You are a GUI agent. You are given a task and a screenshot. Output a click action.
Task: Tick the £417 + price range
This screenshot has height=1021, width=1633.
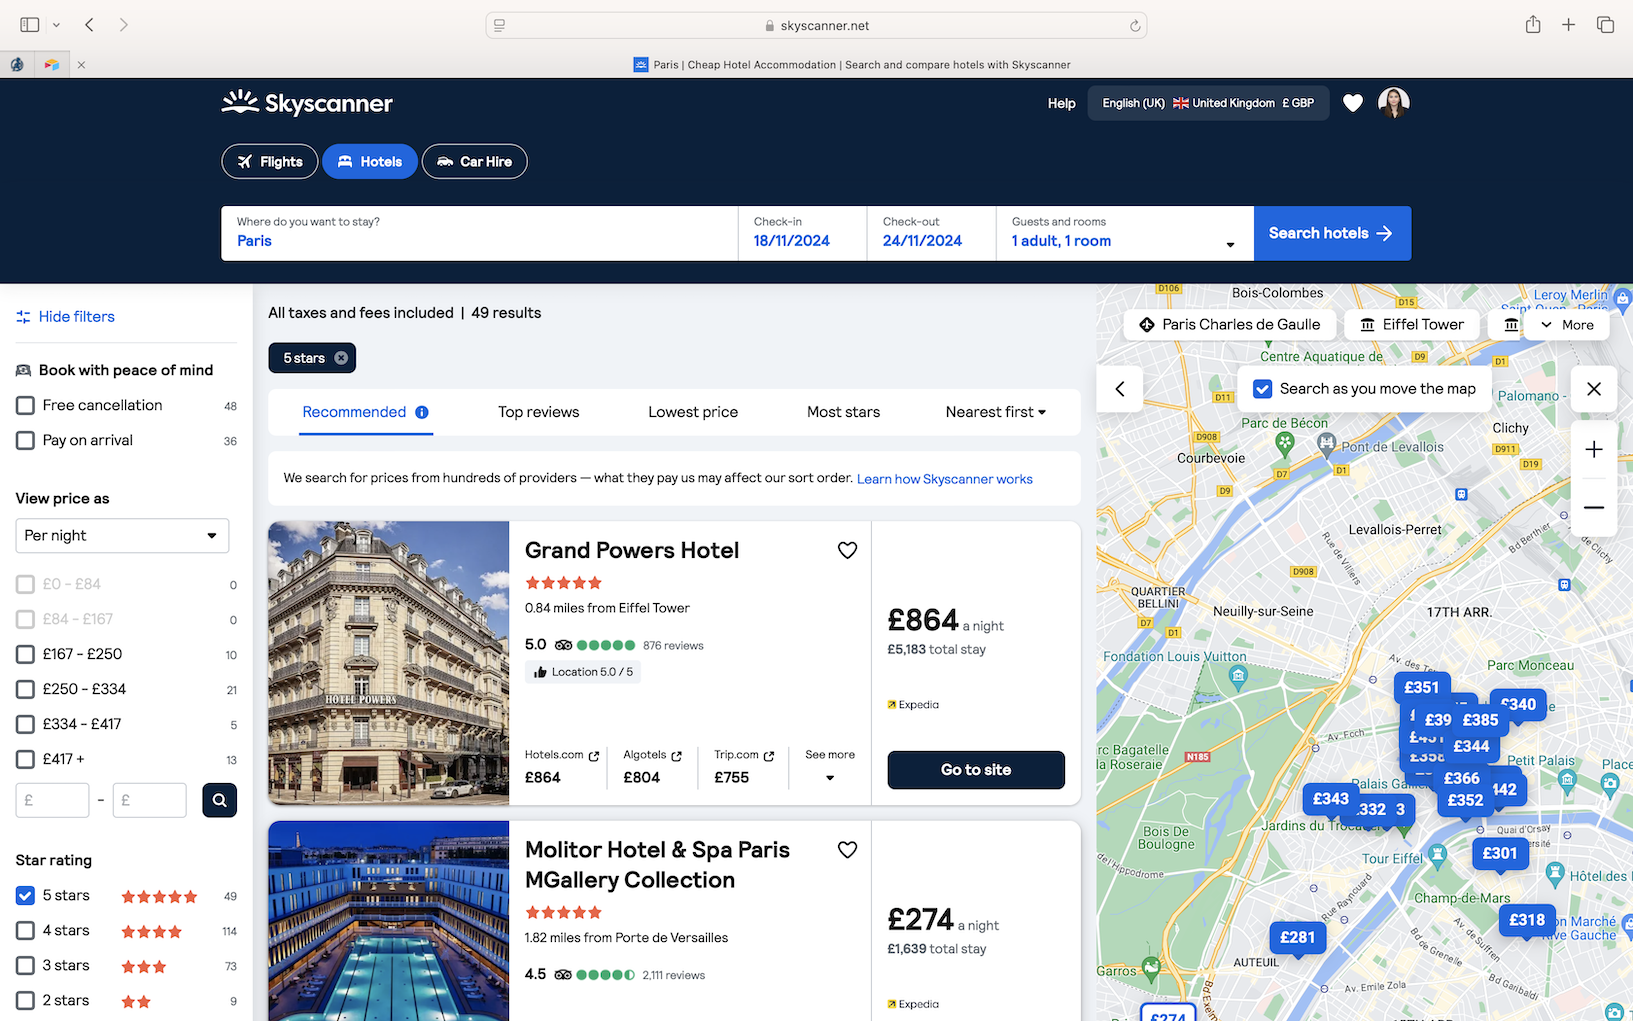pos(25,759)
